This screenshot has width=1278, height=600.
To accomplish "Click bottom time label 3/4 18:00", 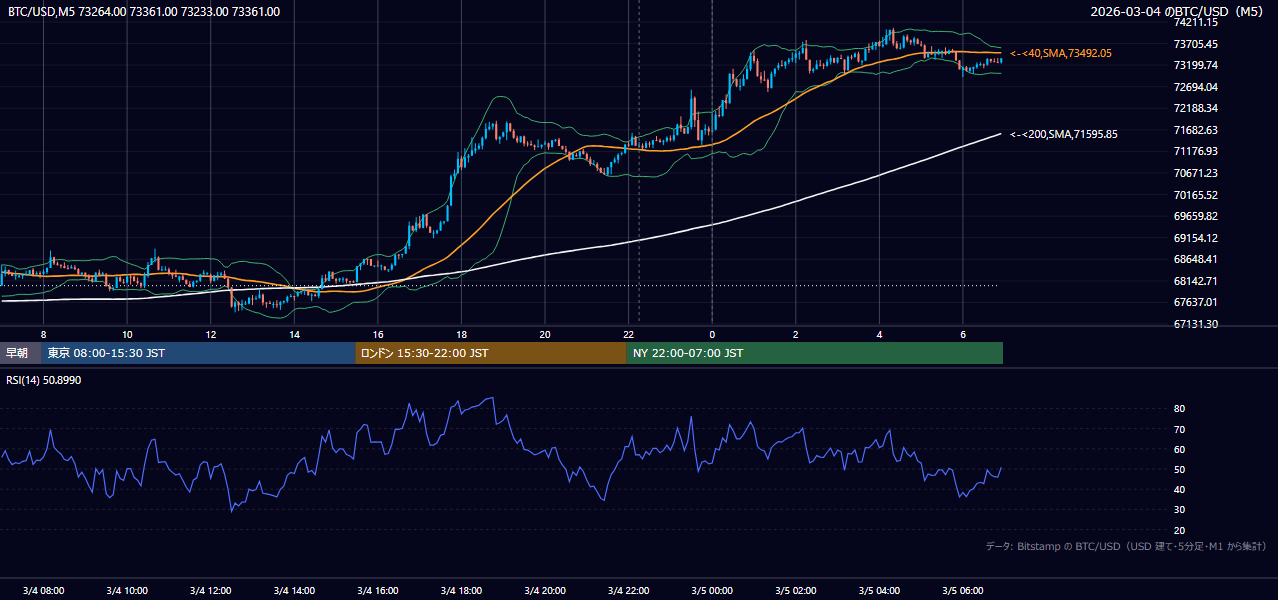I will pyautogui.click(x=461, y=591).
